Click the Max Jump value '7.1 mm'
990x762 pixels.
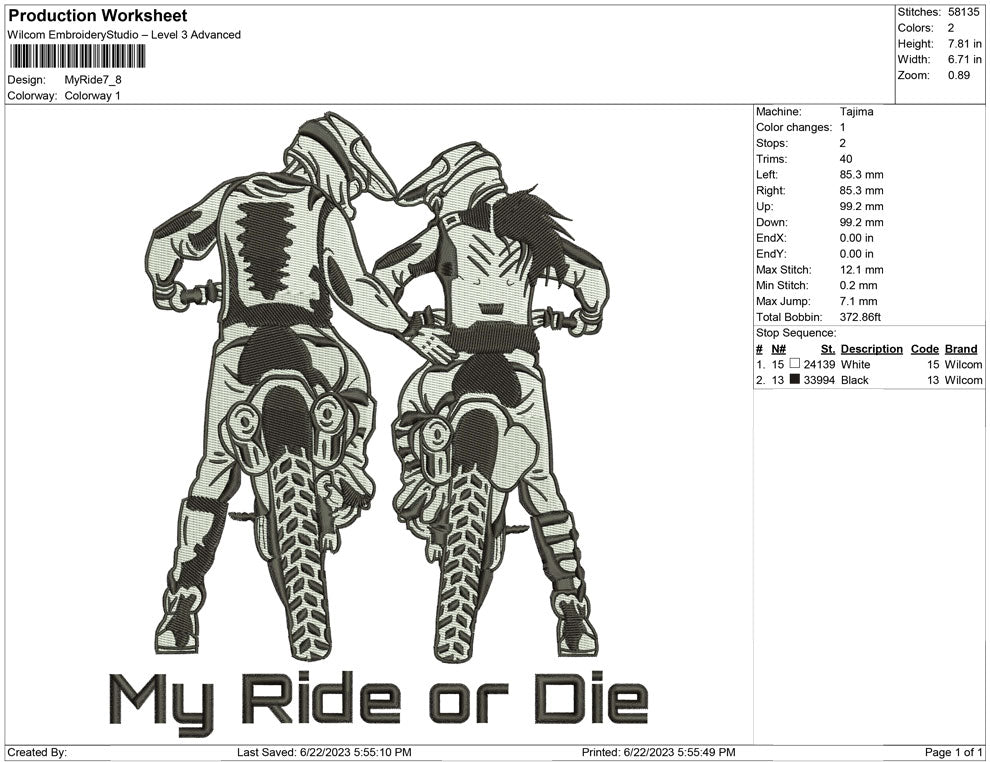[858, 301]
